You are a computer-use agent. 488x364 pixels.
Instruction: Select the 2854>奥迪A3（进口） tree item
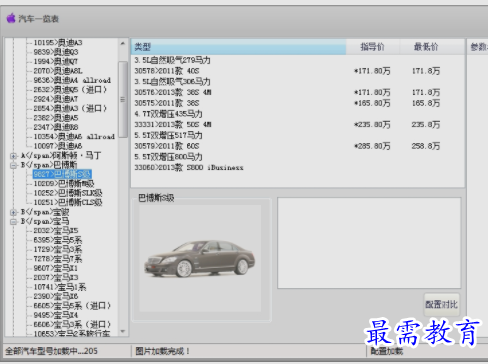[70, 108]
